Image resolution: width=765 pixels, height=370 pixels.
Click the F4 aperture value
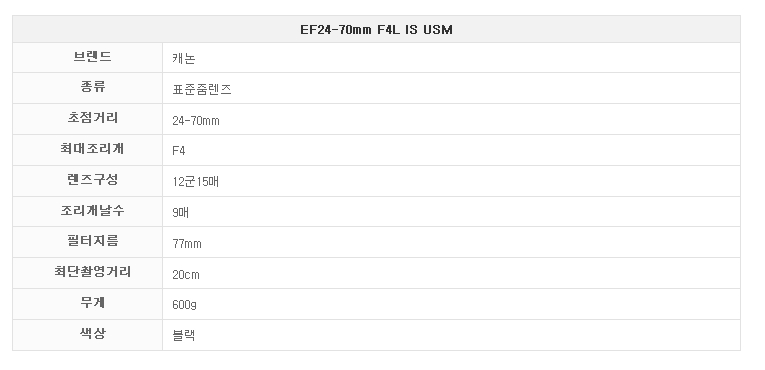tap(179, 151)
